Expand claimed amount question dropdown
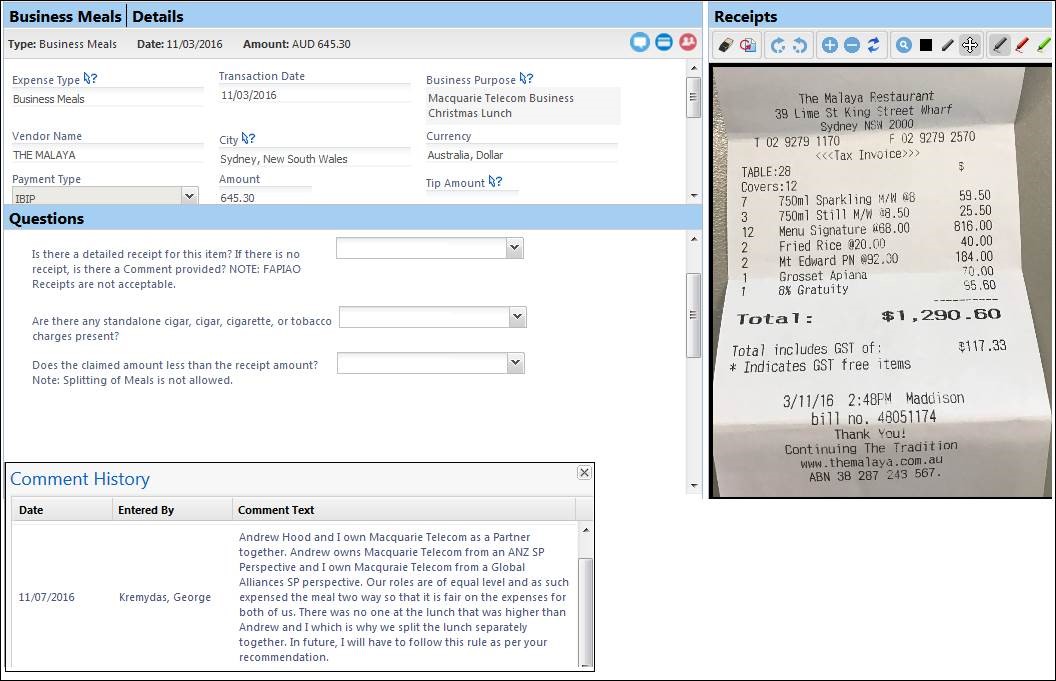The height and width of the screenshot is (681, 1056). coord(515,363)
